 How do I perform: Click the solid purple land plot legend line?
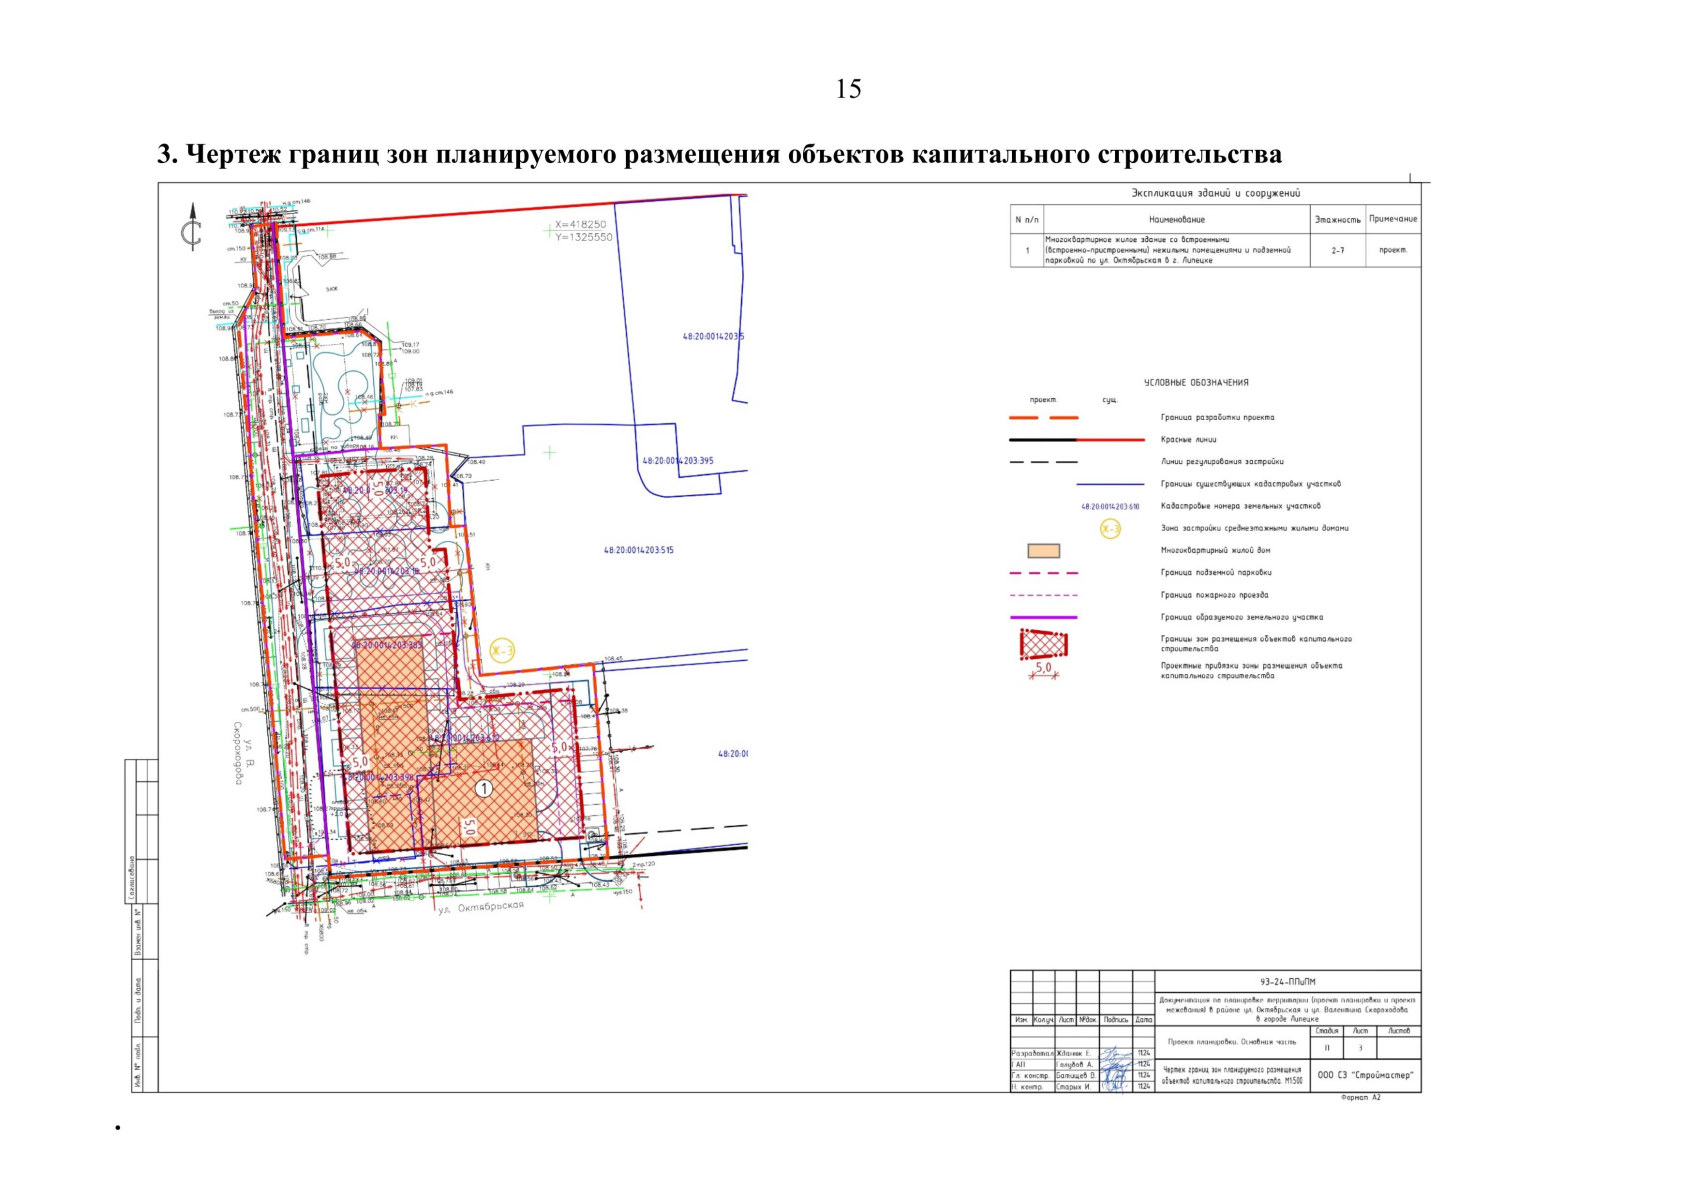click(x=1043, y=618)
